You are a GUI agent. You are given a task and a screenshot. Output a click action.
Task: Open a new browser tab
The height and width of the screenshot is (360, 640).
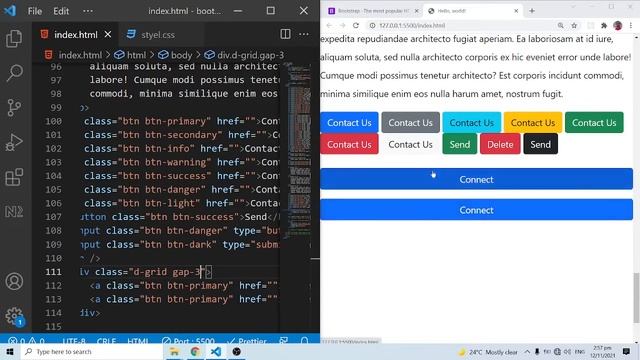(x=532, y=11)
